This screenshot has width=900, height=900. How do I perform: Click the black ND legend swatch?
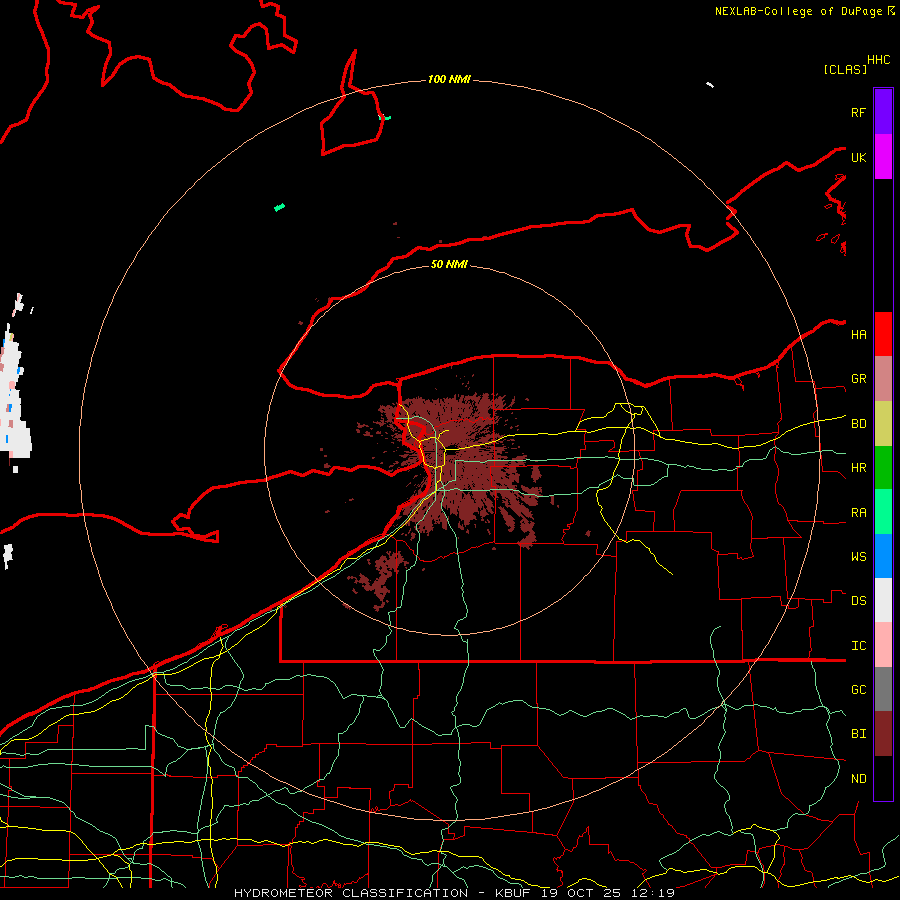pos(883,778)
